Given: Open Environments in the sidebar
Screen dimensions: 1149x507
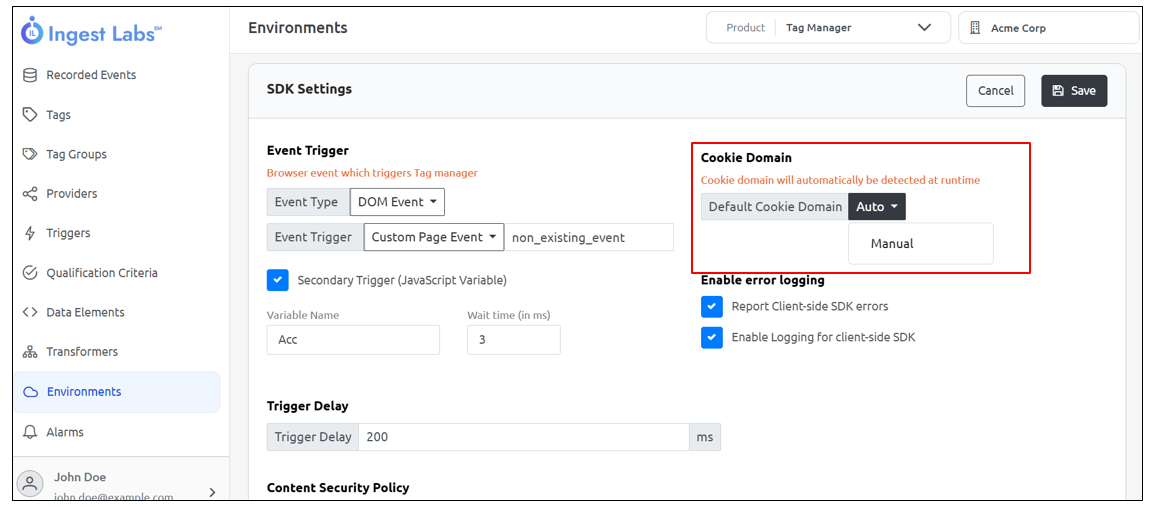Looking at the screenshot, I should coord(84,392).
